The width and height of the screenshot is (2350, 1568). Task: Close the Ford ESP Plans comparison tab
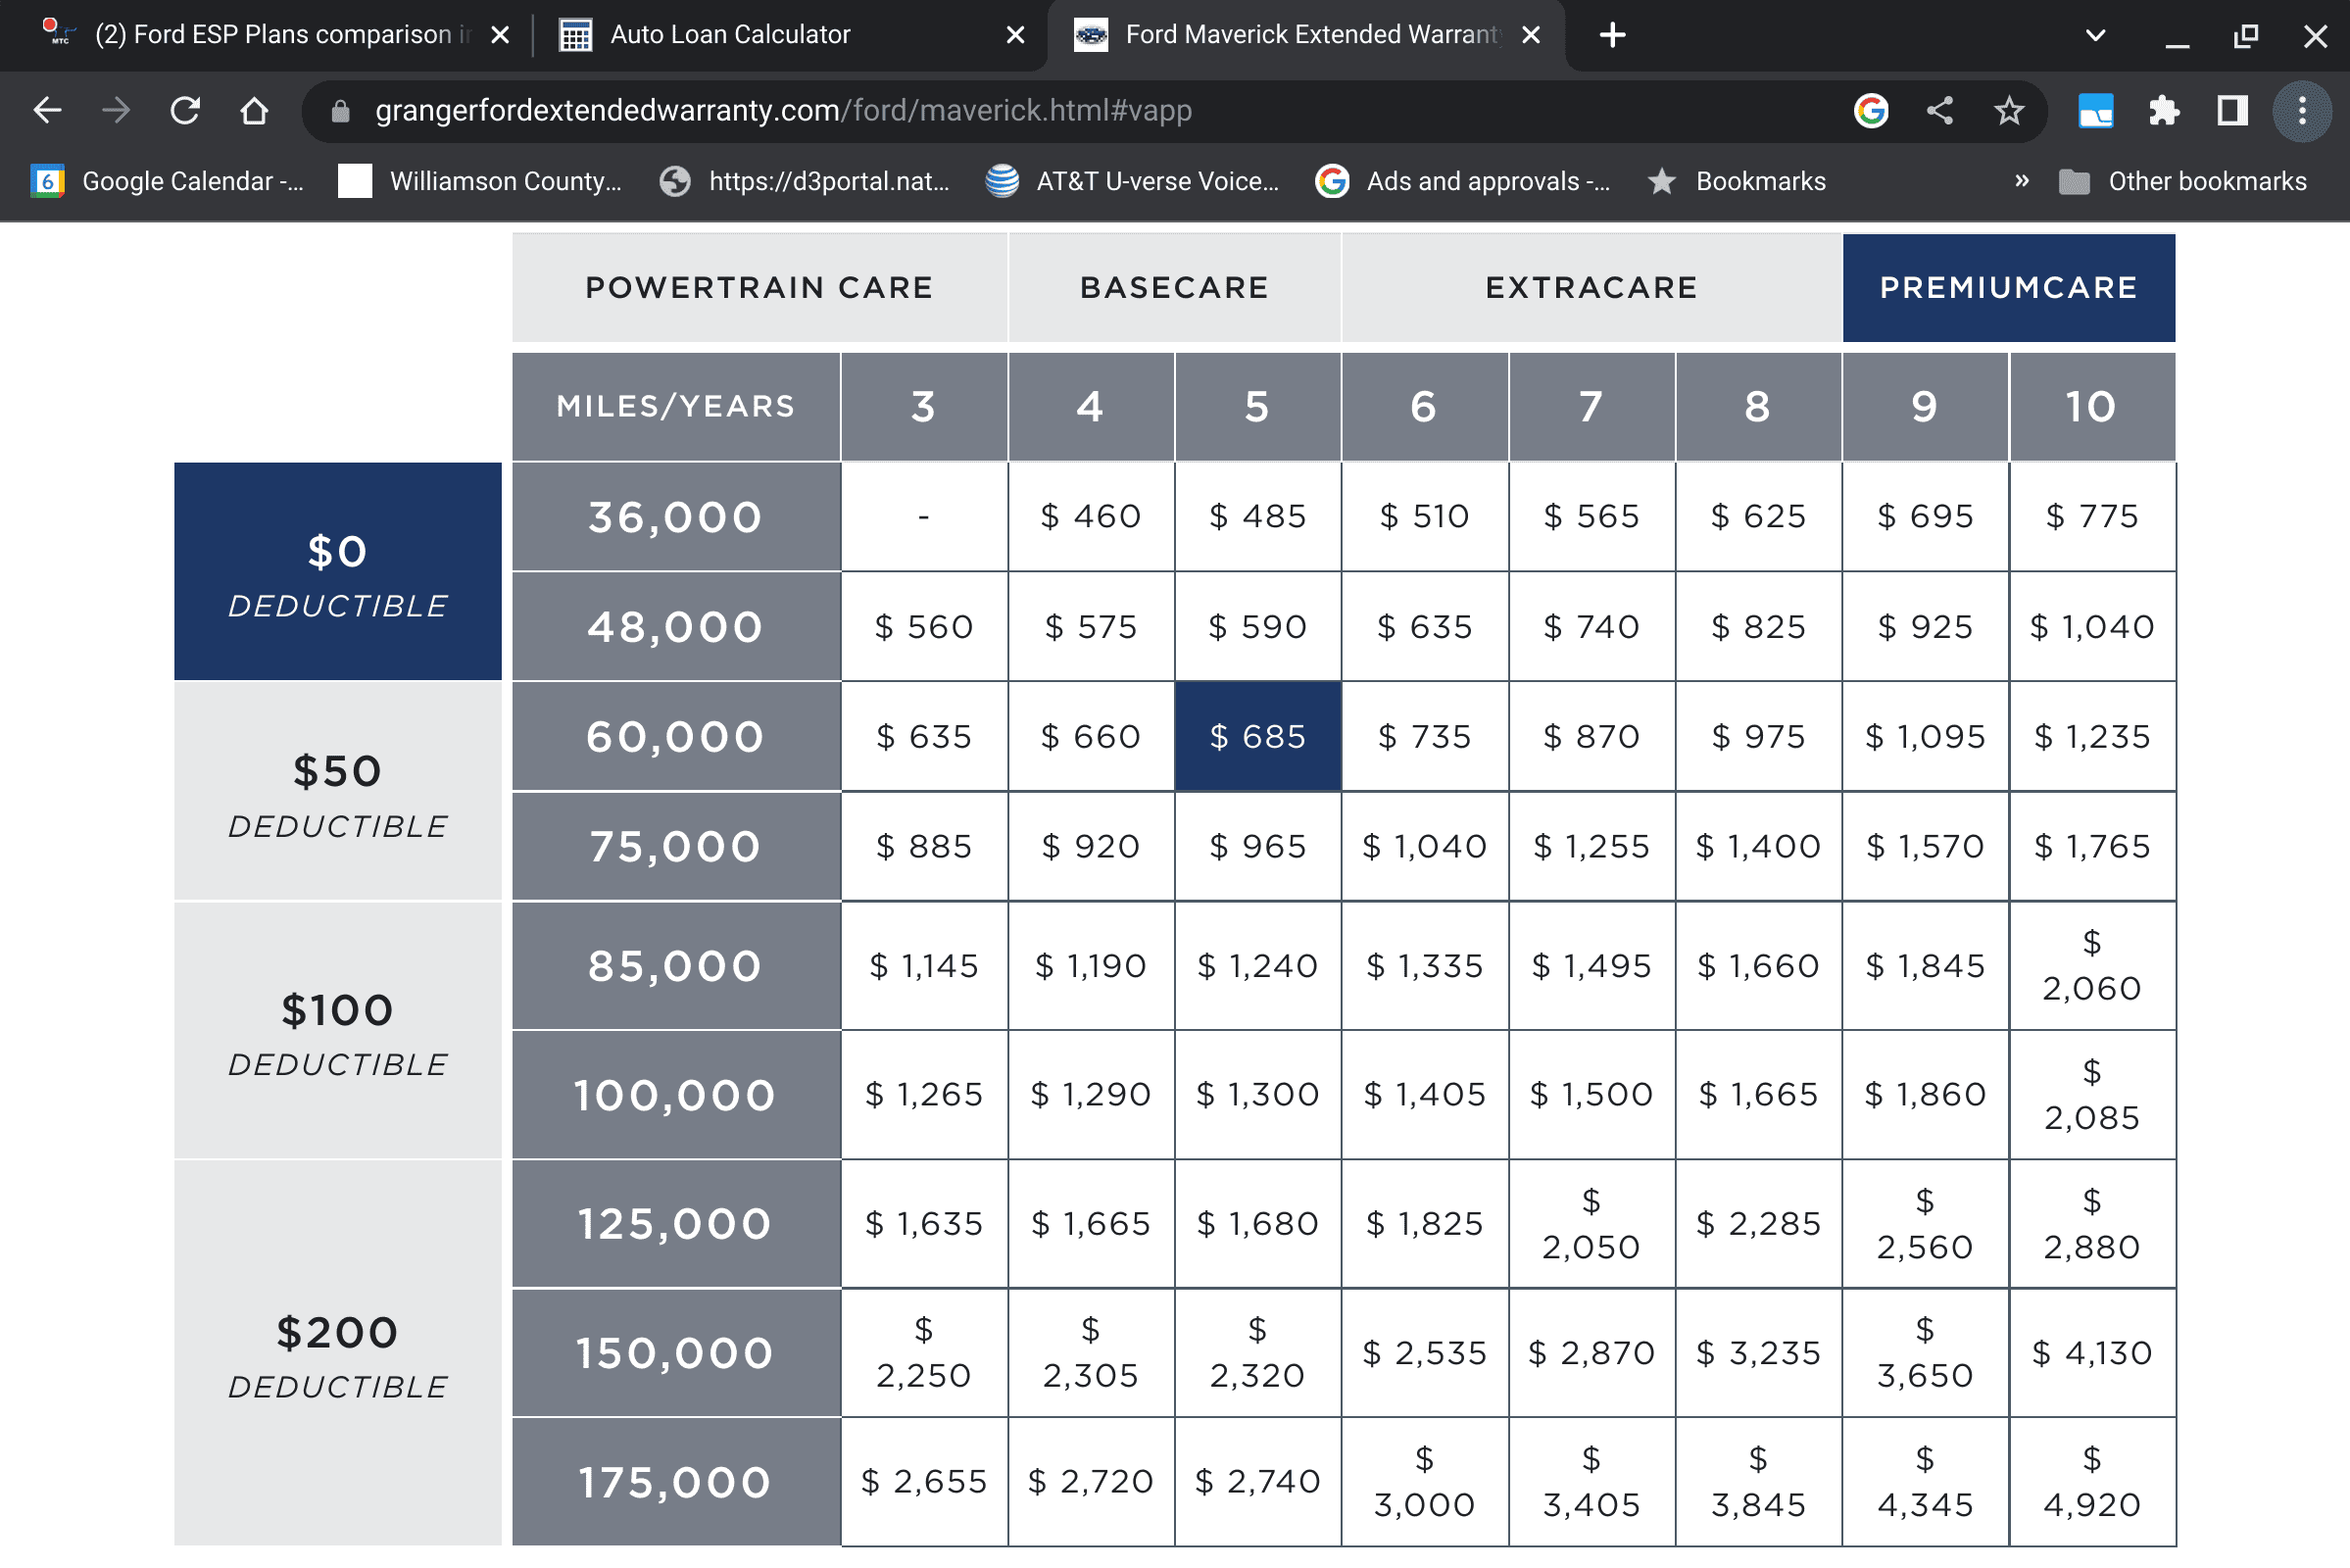[x=501, y=35]
